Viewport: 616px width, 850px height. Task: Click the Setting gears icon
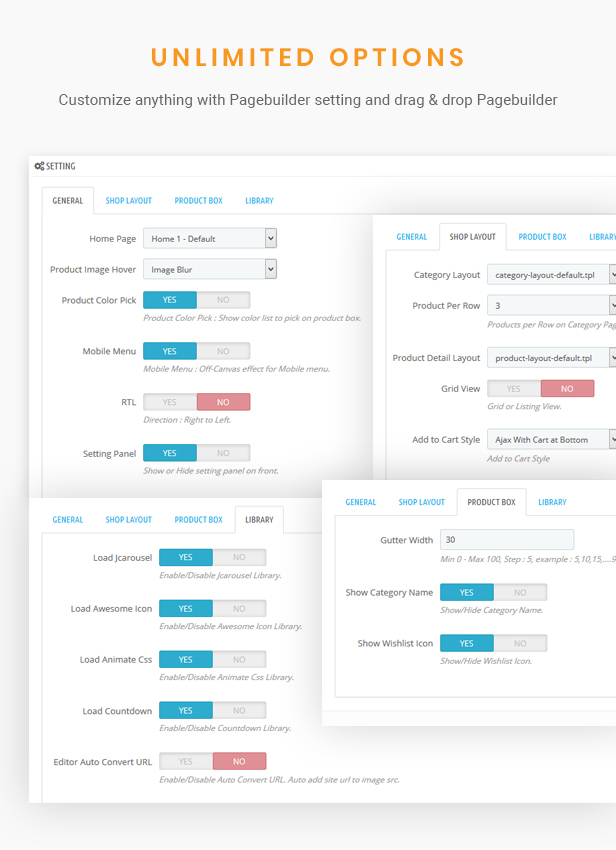click(x=39, y=166)
